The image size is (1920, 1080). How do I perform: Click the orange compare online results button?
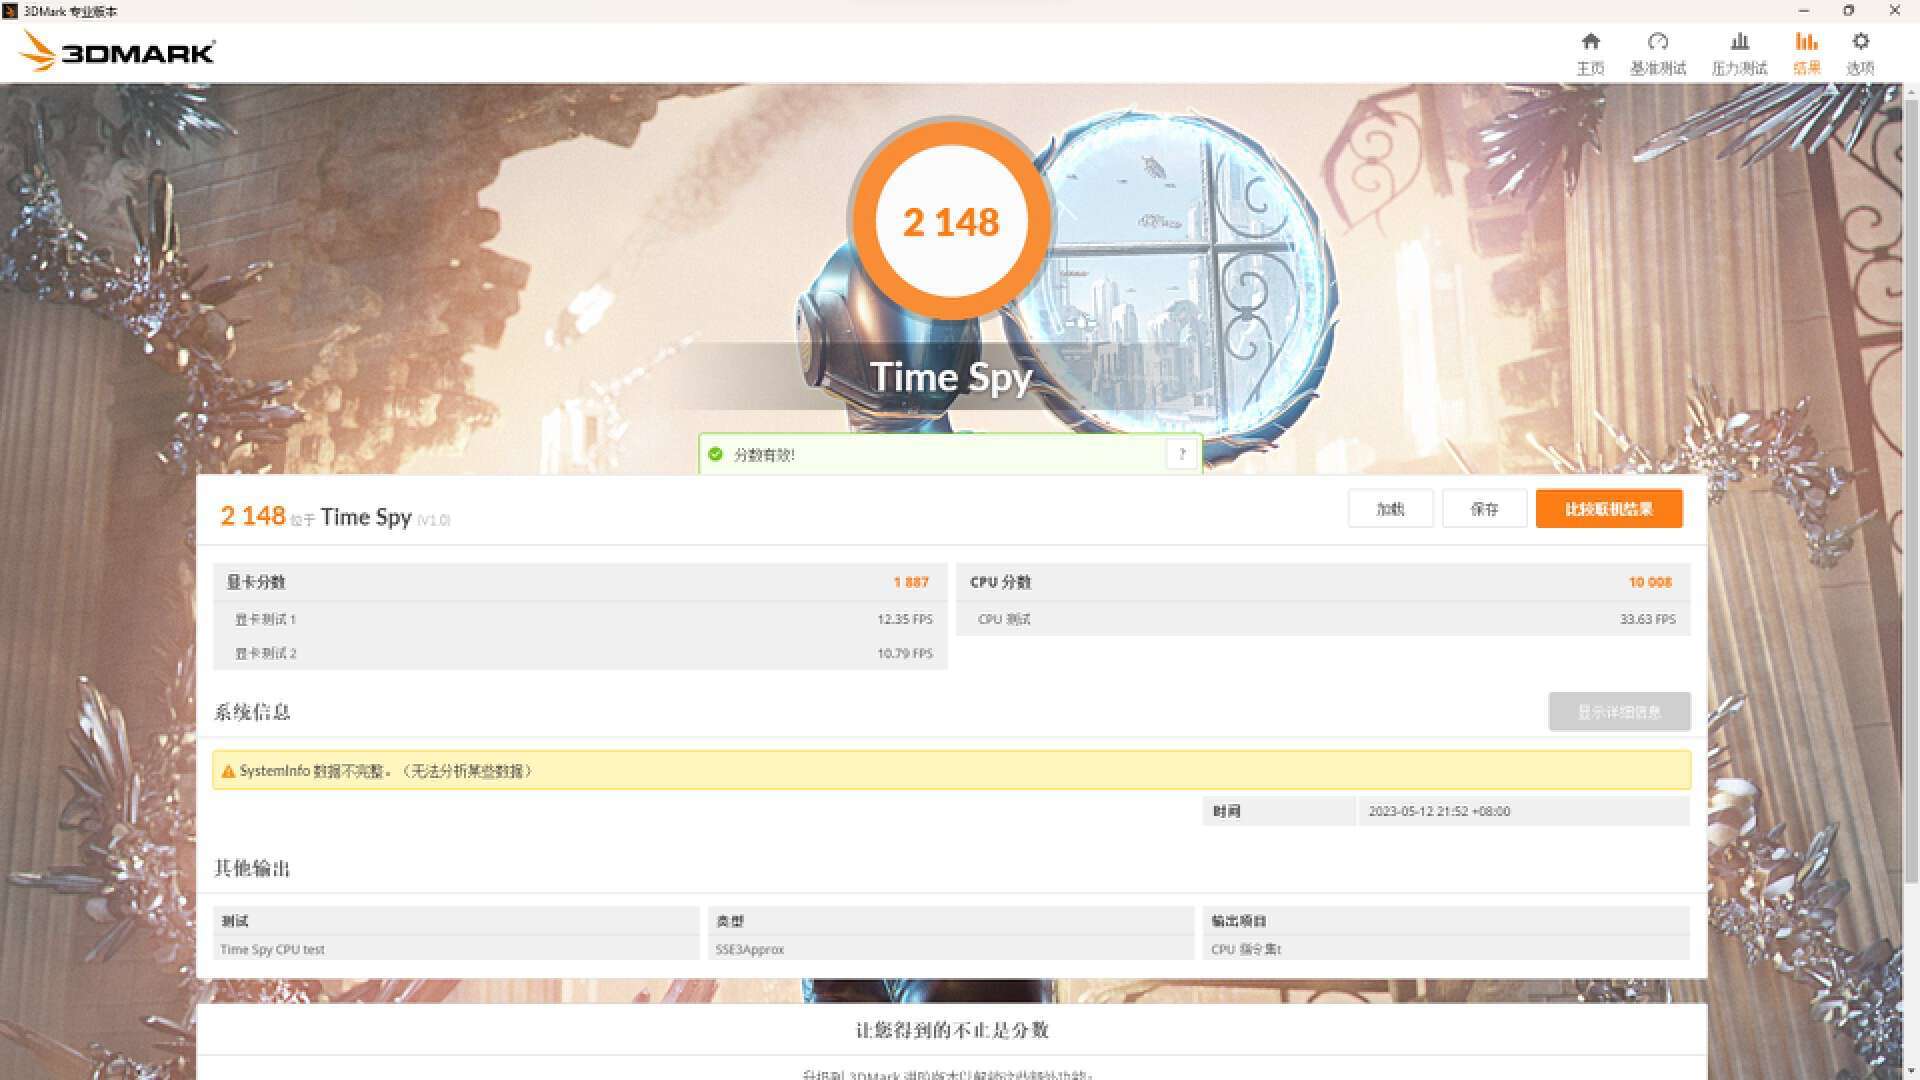pyautogui.click(x=1609, y=509)
